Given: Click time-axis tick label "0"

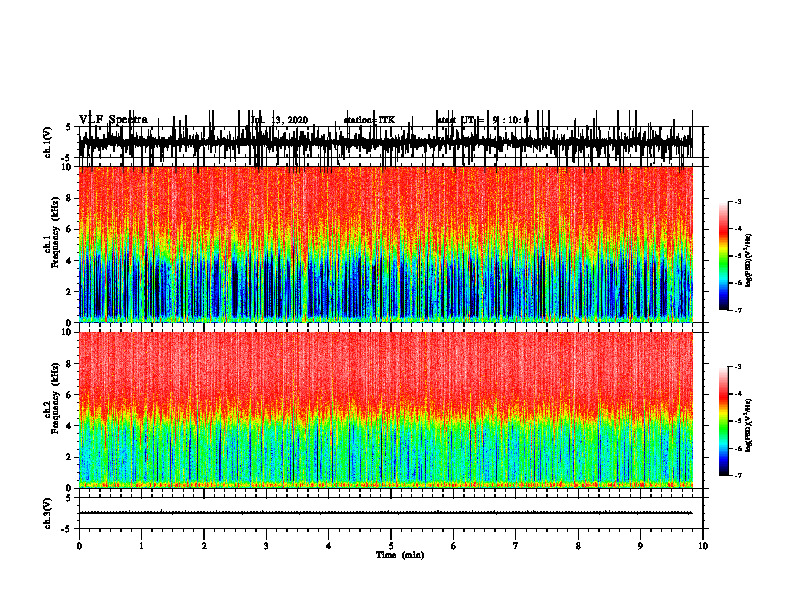Looking at the screenshot, I should 79,546.
